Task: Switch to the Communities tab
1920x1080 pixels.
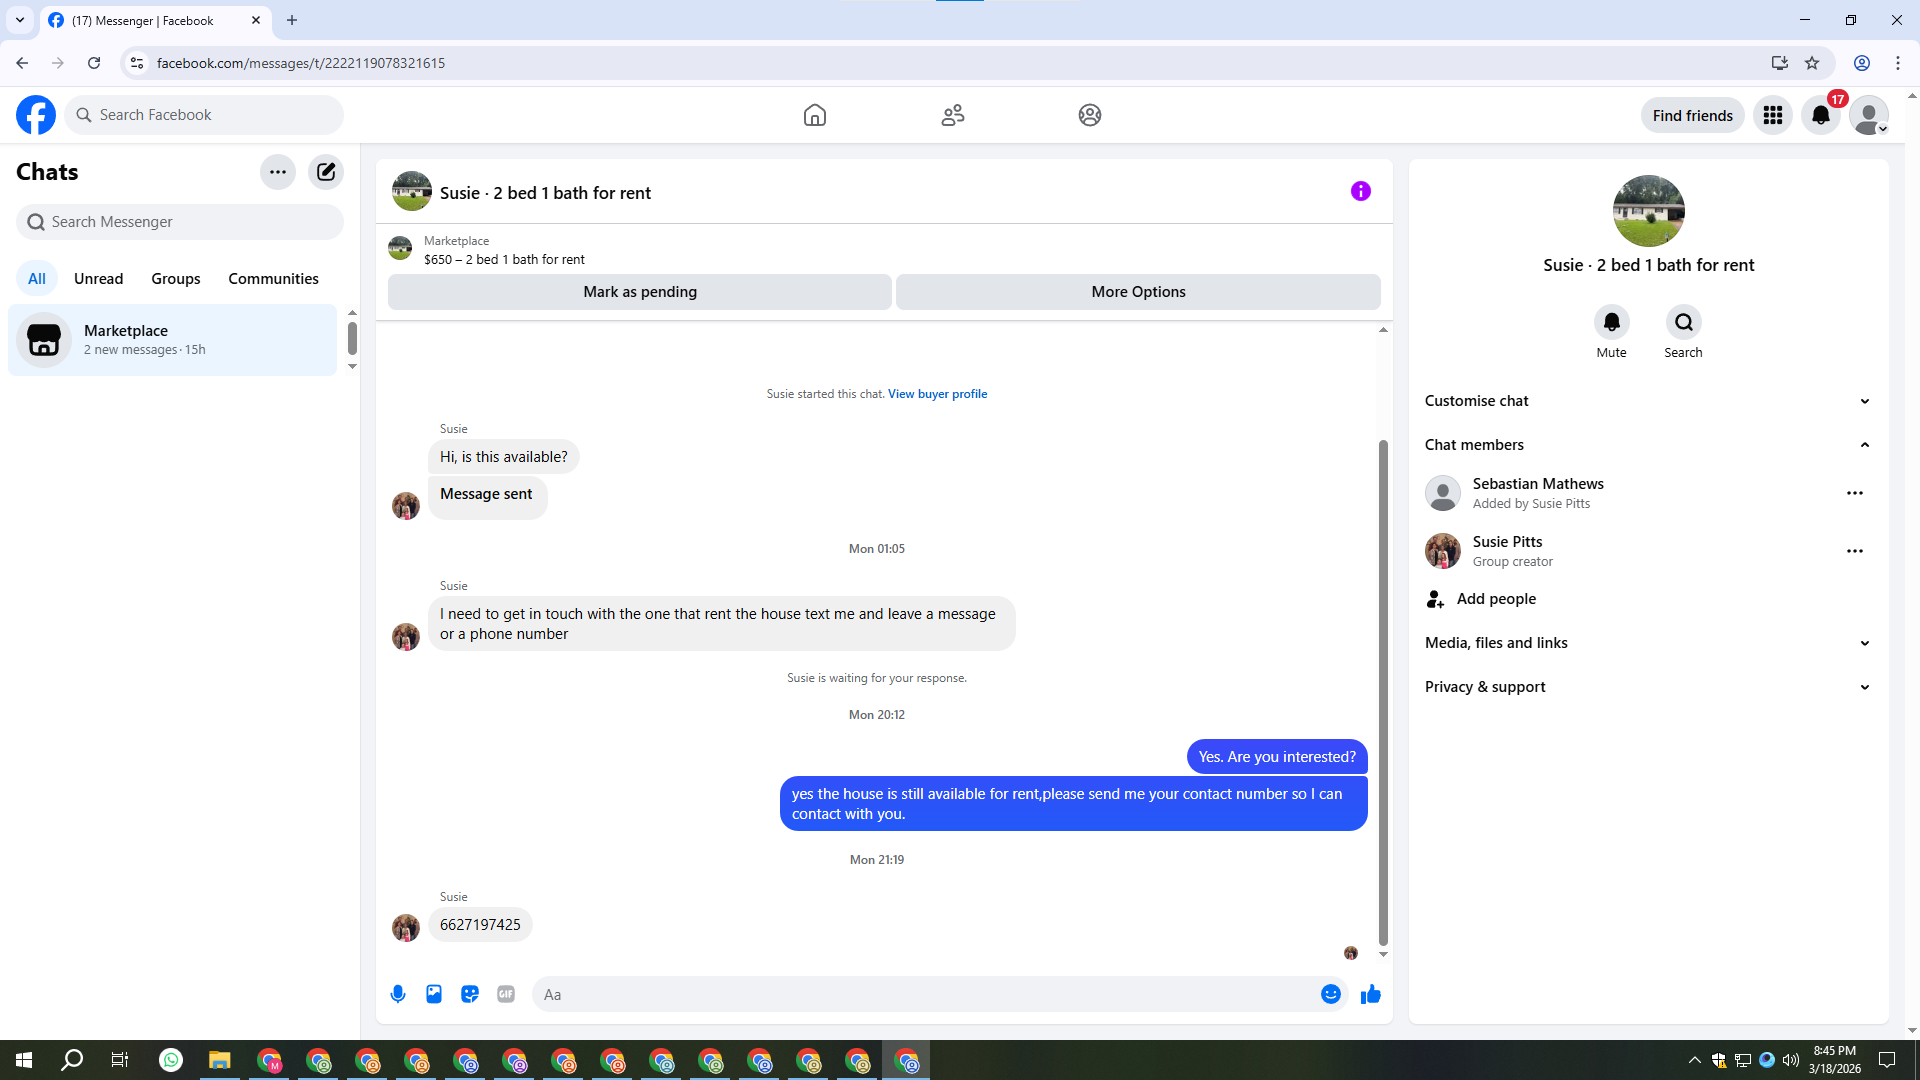Action: (x=273, y=279)
